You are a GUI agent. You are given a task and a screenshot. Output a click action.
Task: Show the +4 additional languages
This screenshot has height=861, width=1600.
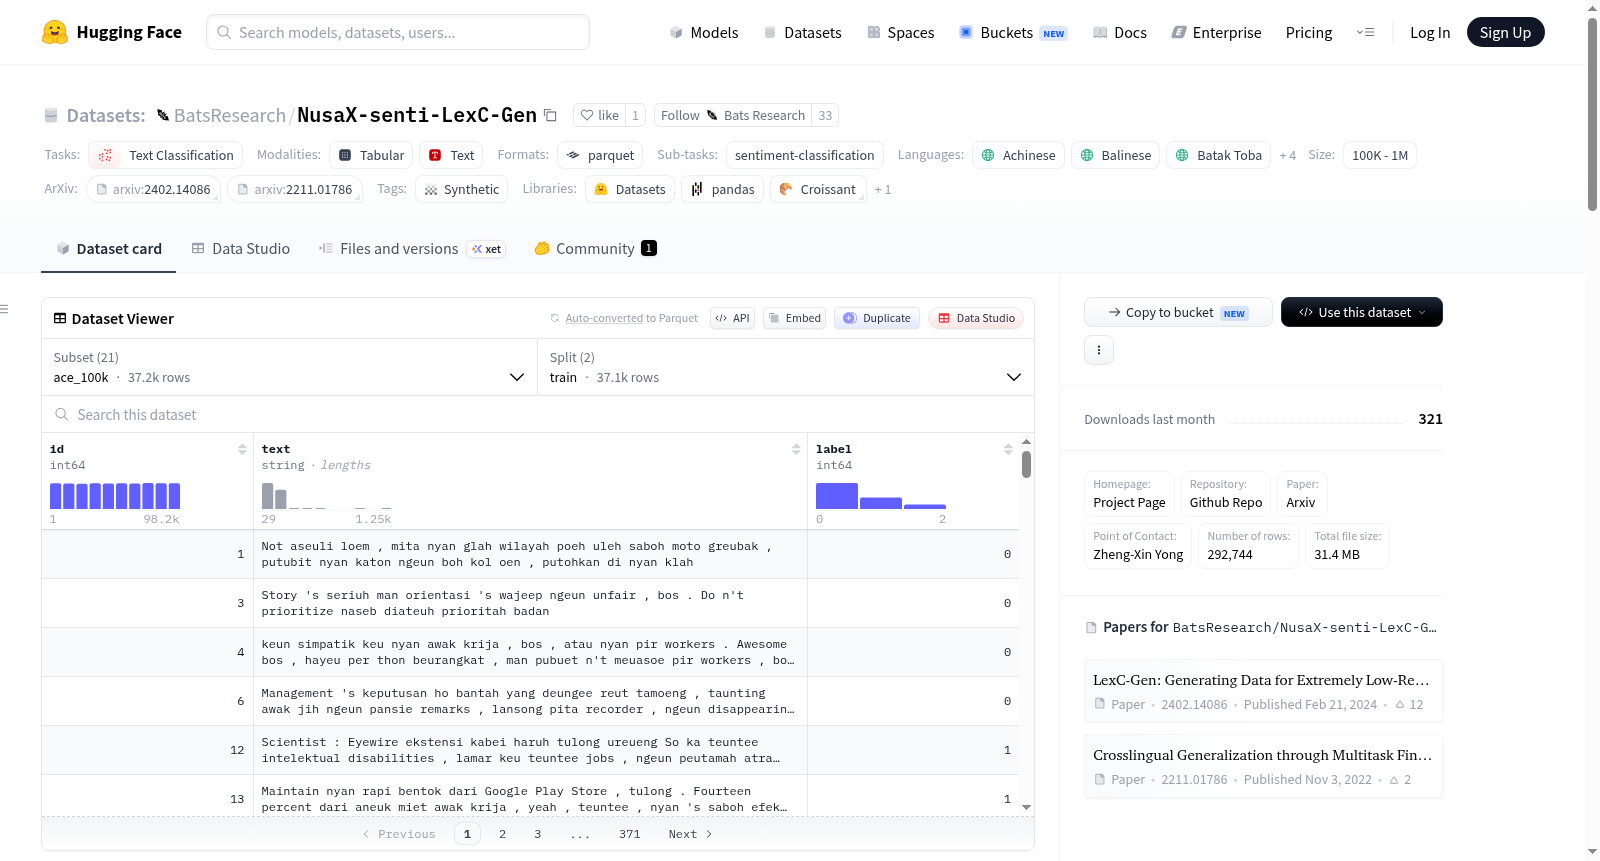(1287, 155)
